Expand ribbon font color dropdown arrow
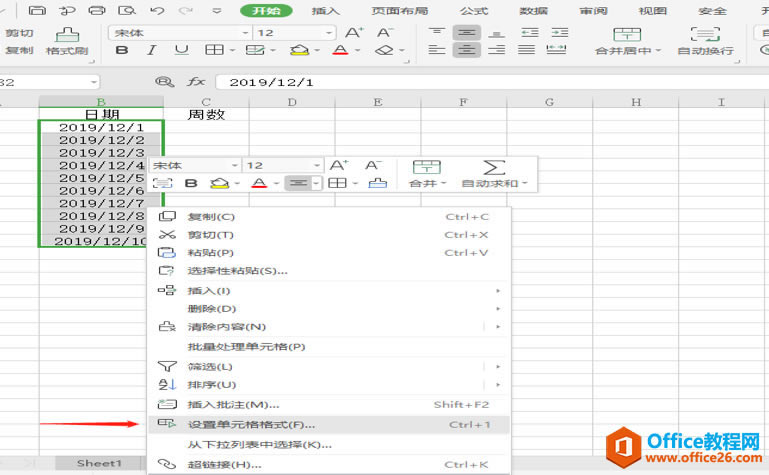Viewport: 769px width, 475px height. (358, 50)
